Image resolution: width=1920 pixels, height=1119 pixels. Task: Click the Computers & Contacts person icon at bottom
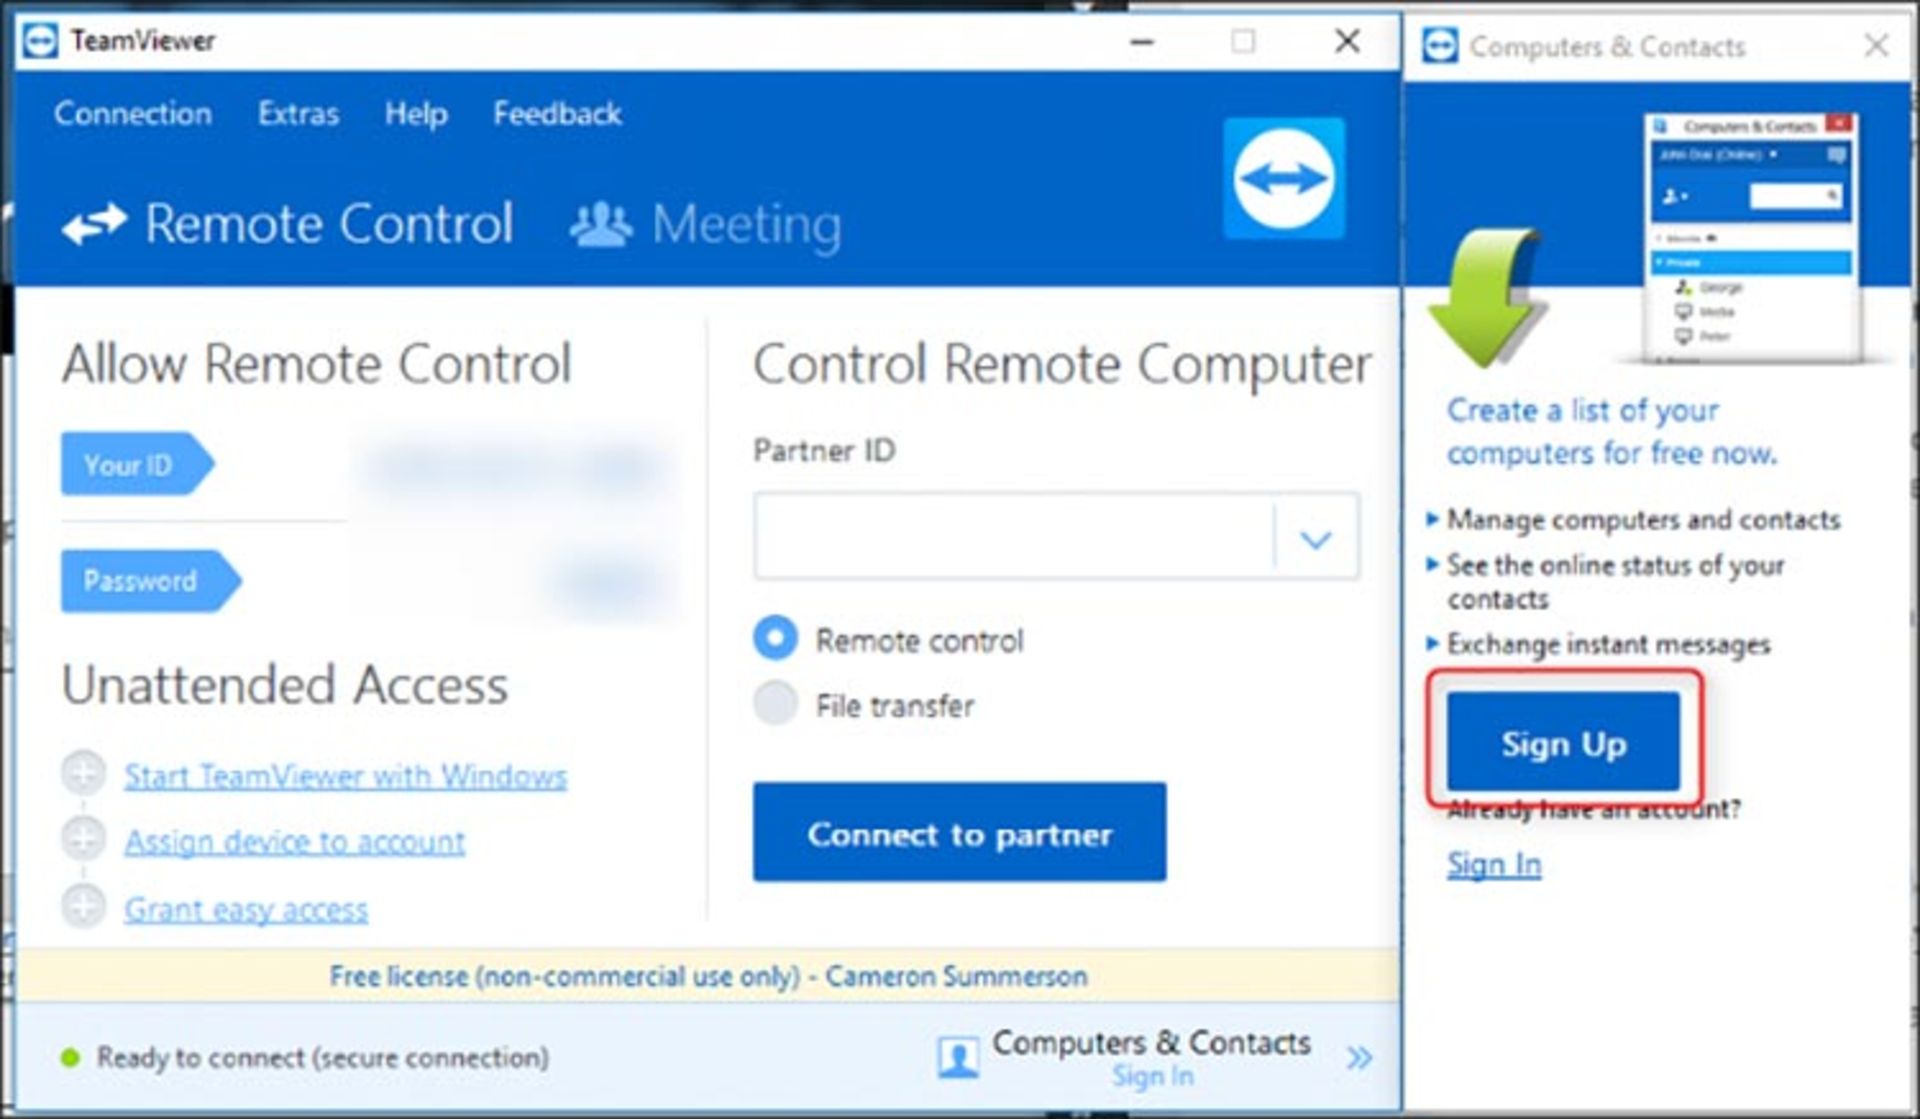click(x=958, y=1057)
